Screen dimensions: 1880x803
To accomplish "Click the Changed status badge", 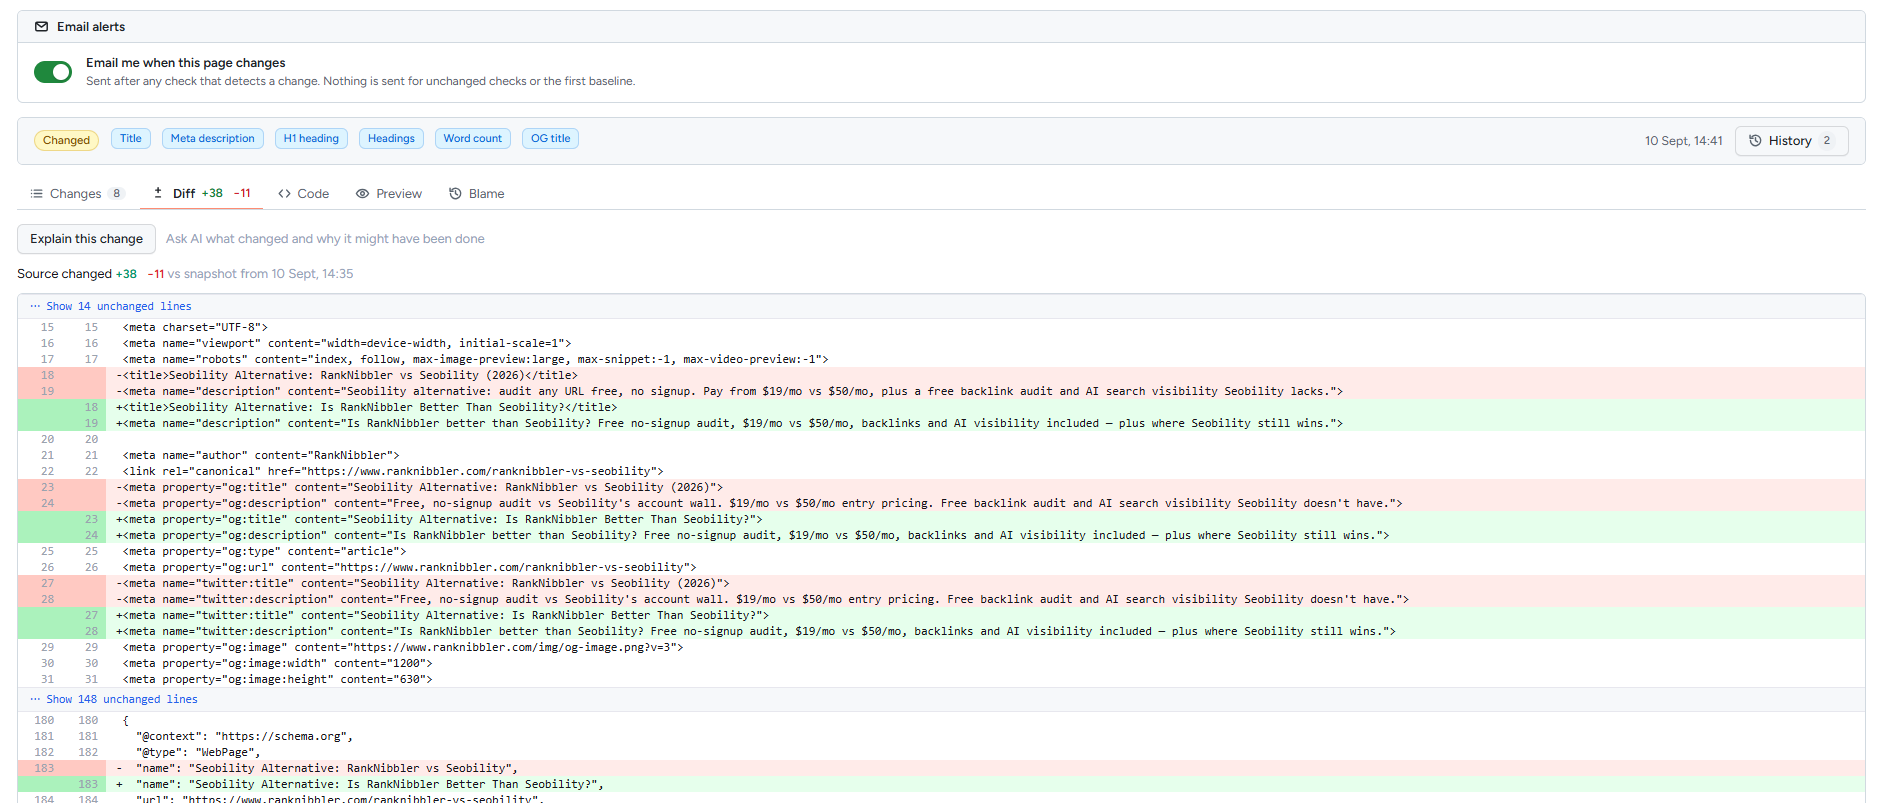I will tap(66, 140).
